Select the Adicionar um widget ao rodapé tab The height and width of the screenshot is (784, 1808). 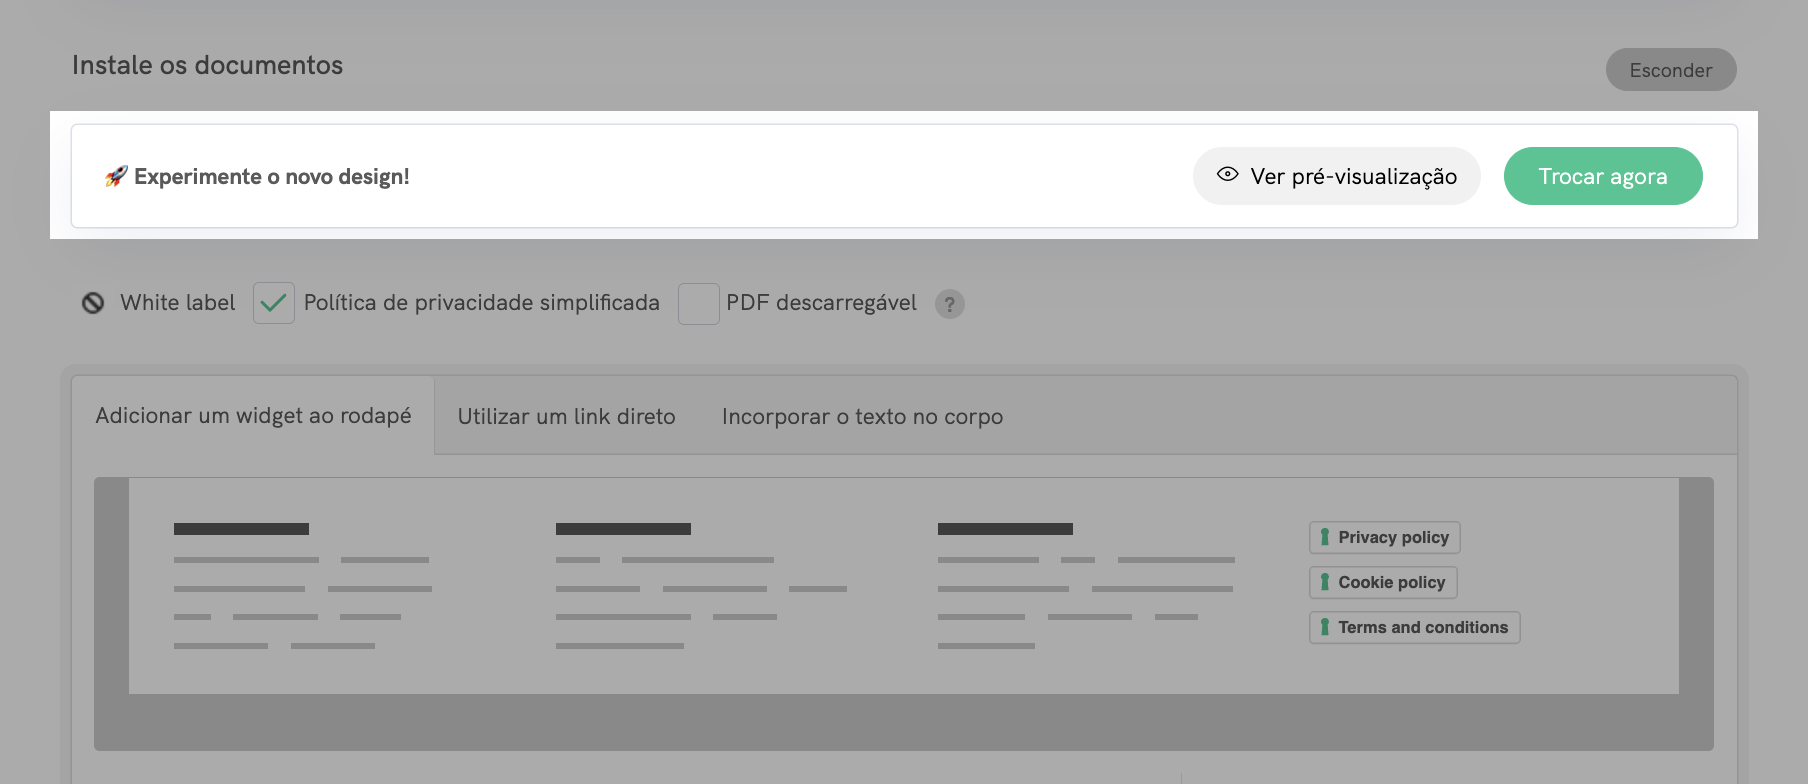(x=253, y=416)
